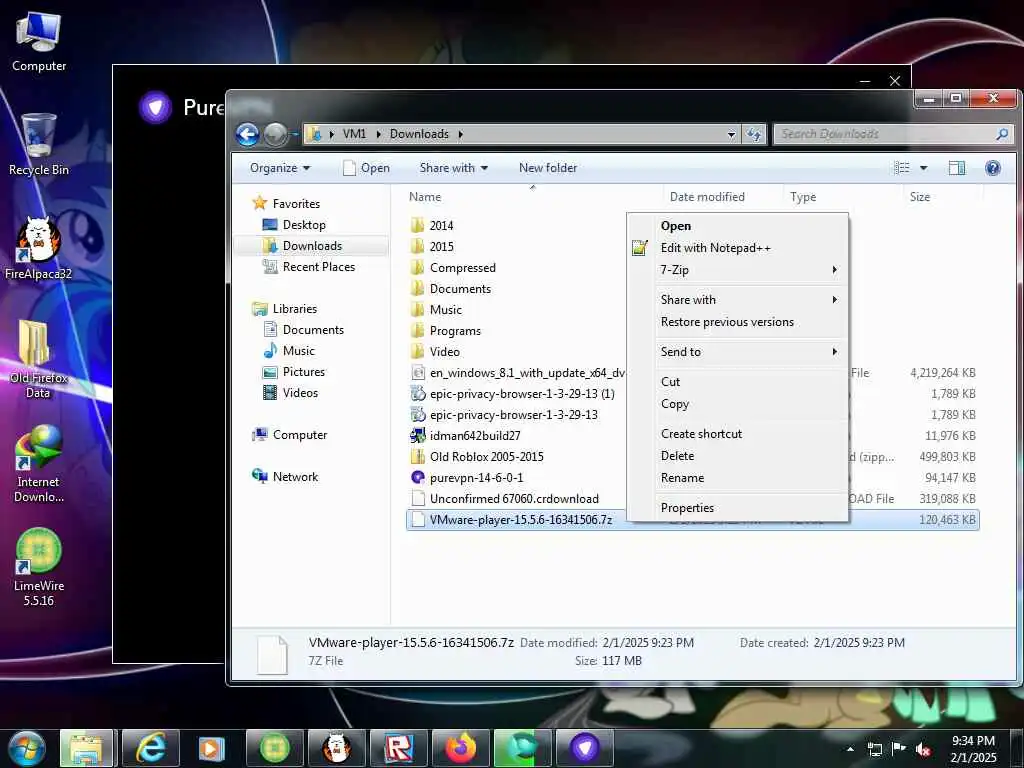Choose Delete from the context menu
This screenshot has height=768, width=1024.
pyautogui.click(x=751, y=456)
